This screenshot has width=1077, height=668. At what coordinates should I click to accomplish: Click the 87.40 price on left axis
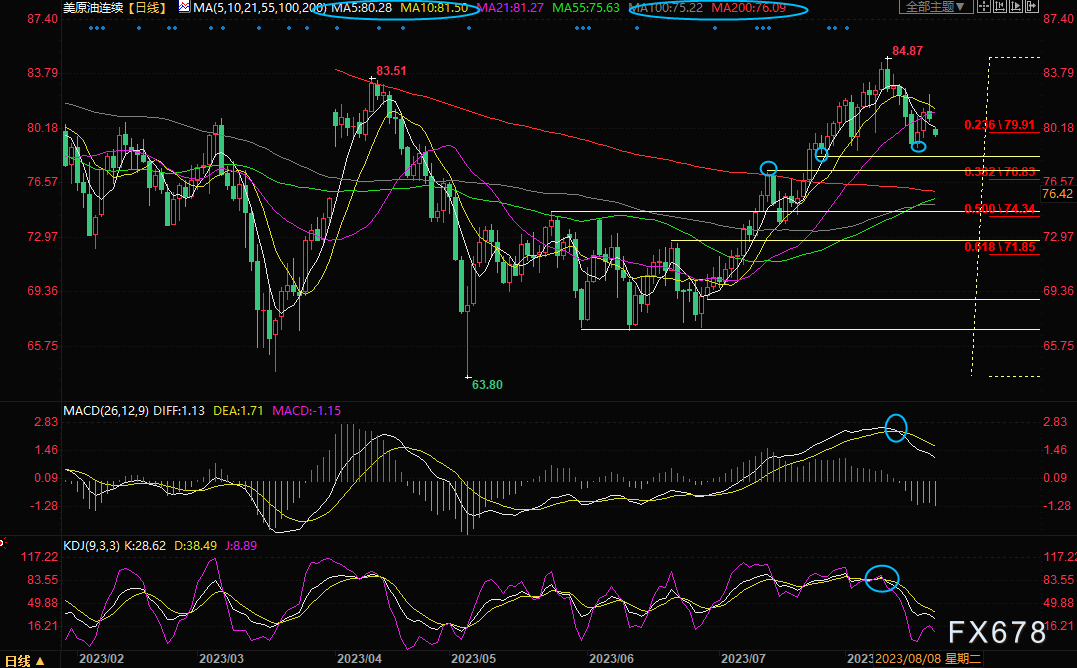point(43,19)
